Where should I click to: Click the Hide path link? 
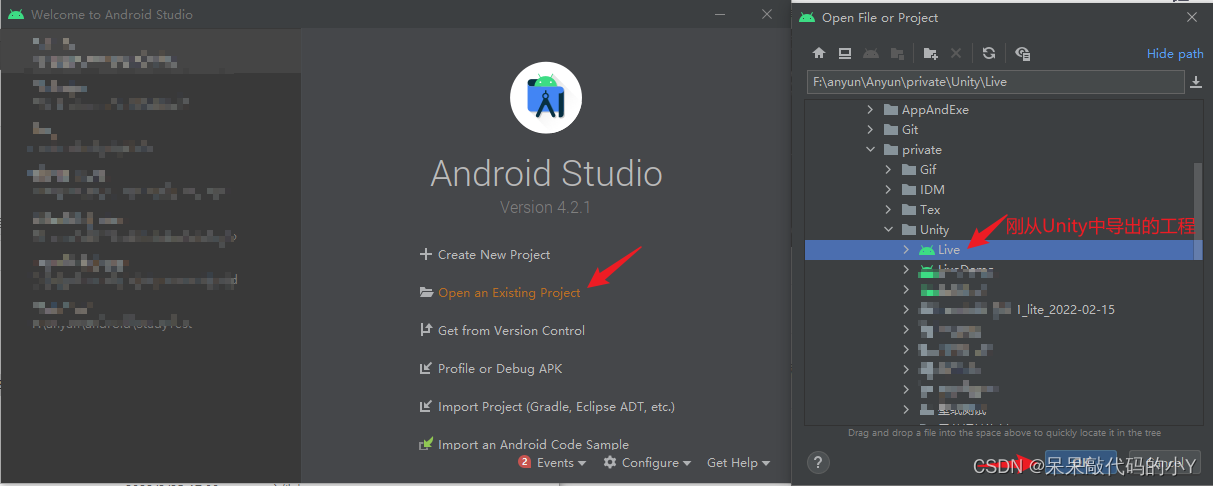click(1175, 54)
